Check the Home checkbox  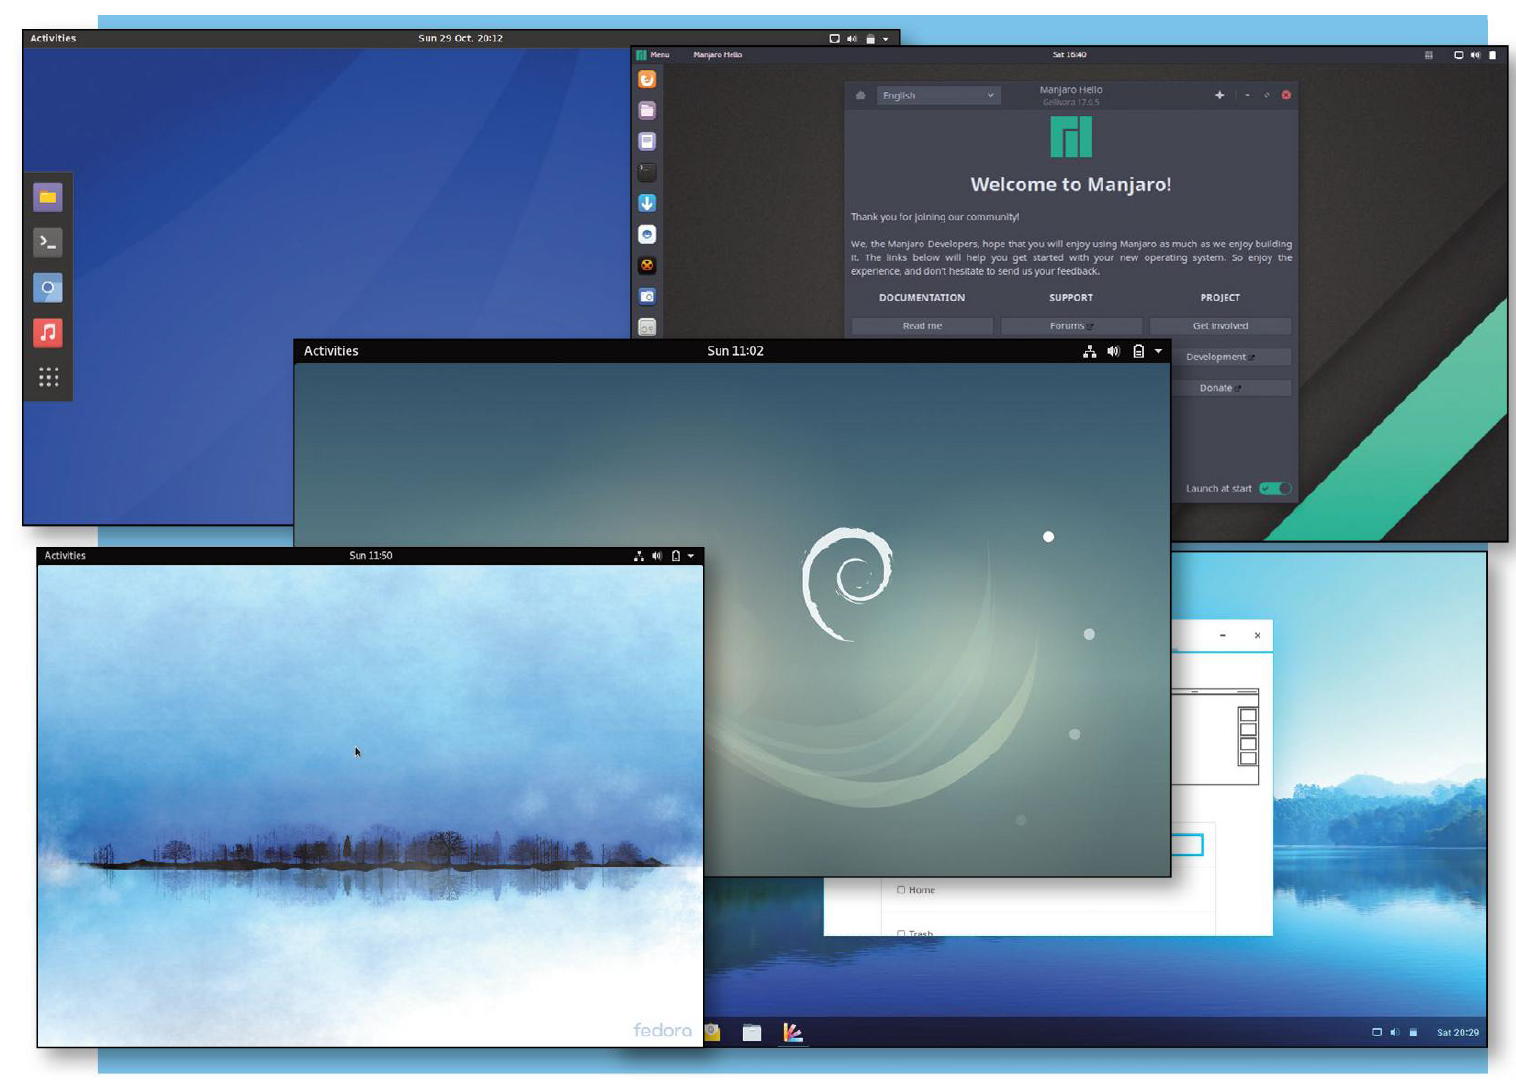901,889
